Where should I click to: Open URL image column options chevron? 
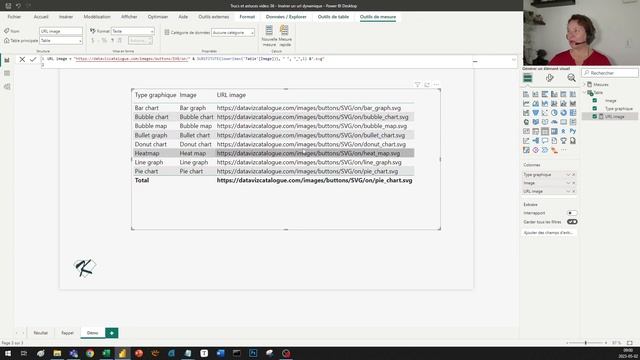(568, 191)
